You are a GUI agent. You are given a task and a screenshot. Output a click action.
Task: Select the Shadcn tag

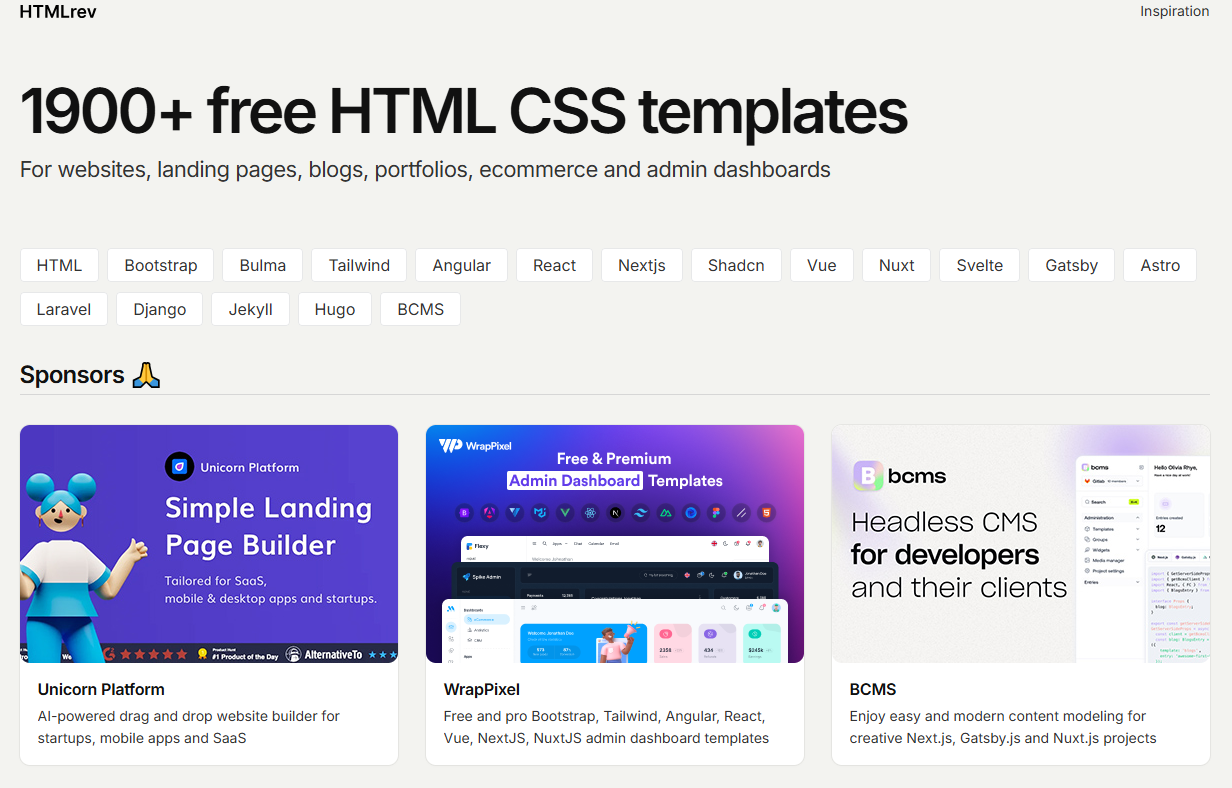click(x=736, y=265)
